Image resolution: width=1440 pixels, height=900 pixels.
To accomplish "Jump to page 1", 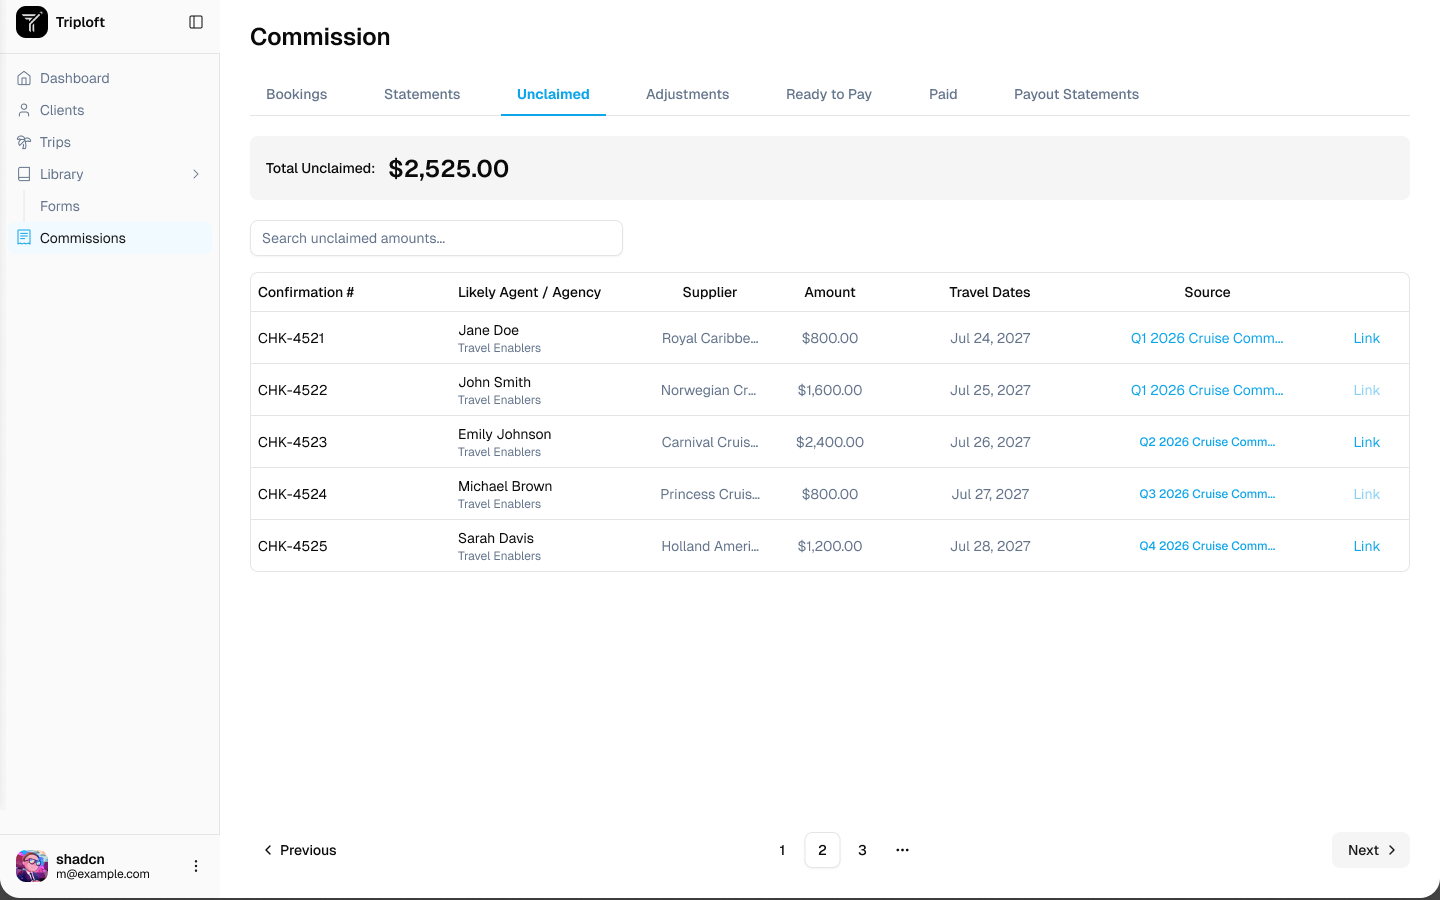I will pyautogui.click(x=782, y=850).
